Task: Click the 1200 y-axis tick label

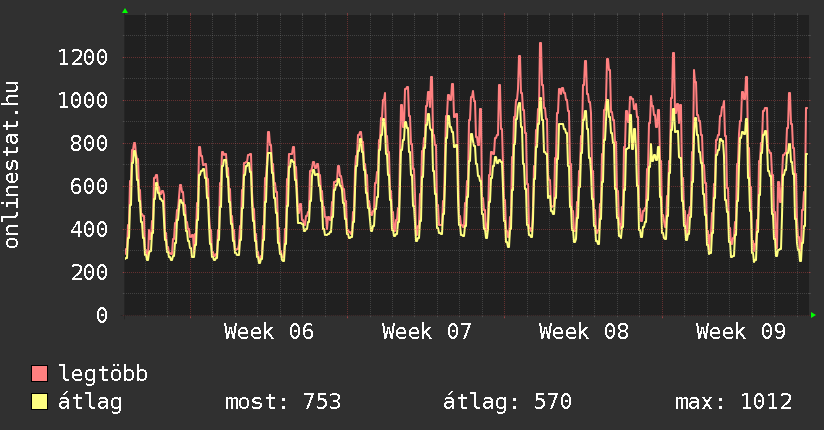Action: (82, 57)
